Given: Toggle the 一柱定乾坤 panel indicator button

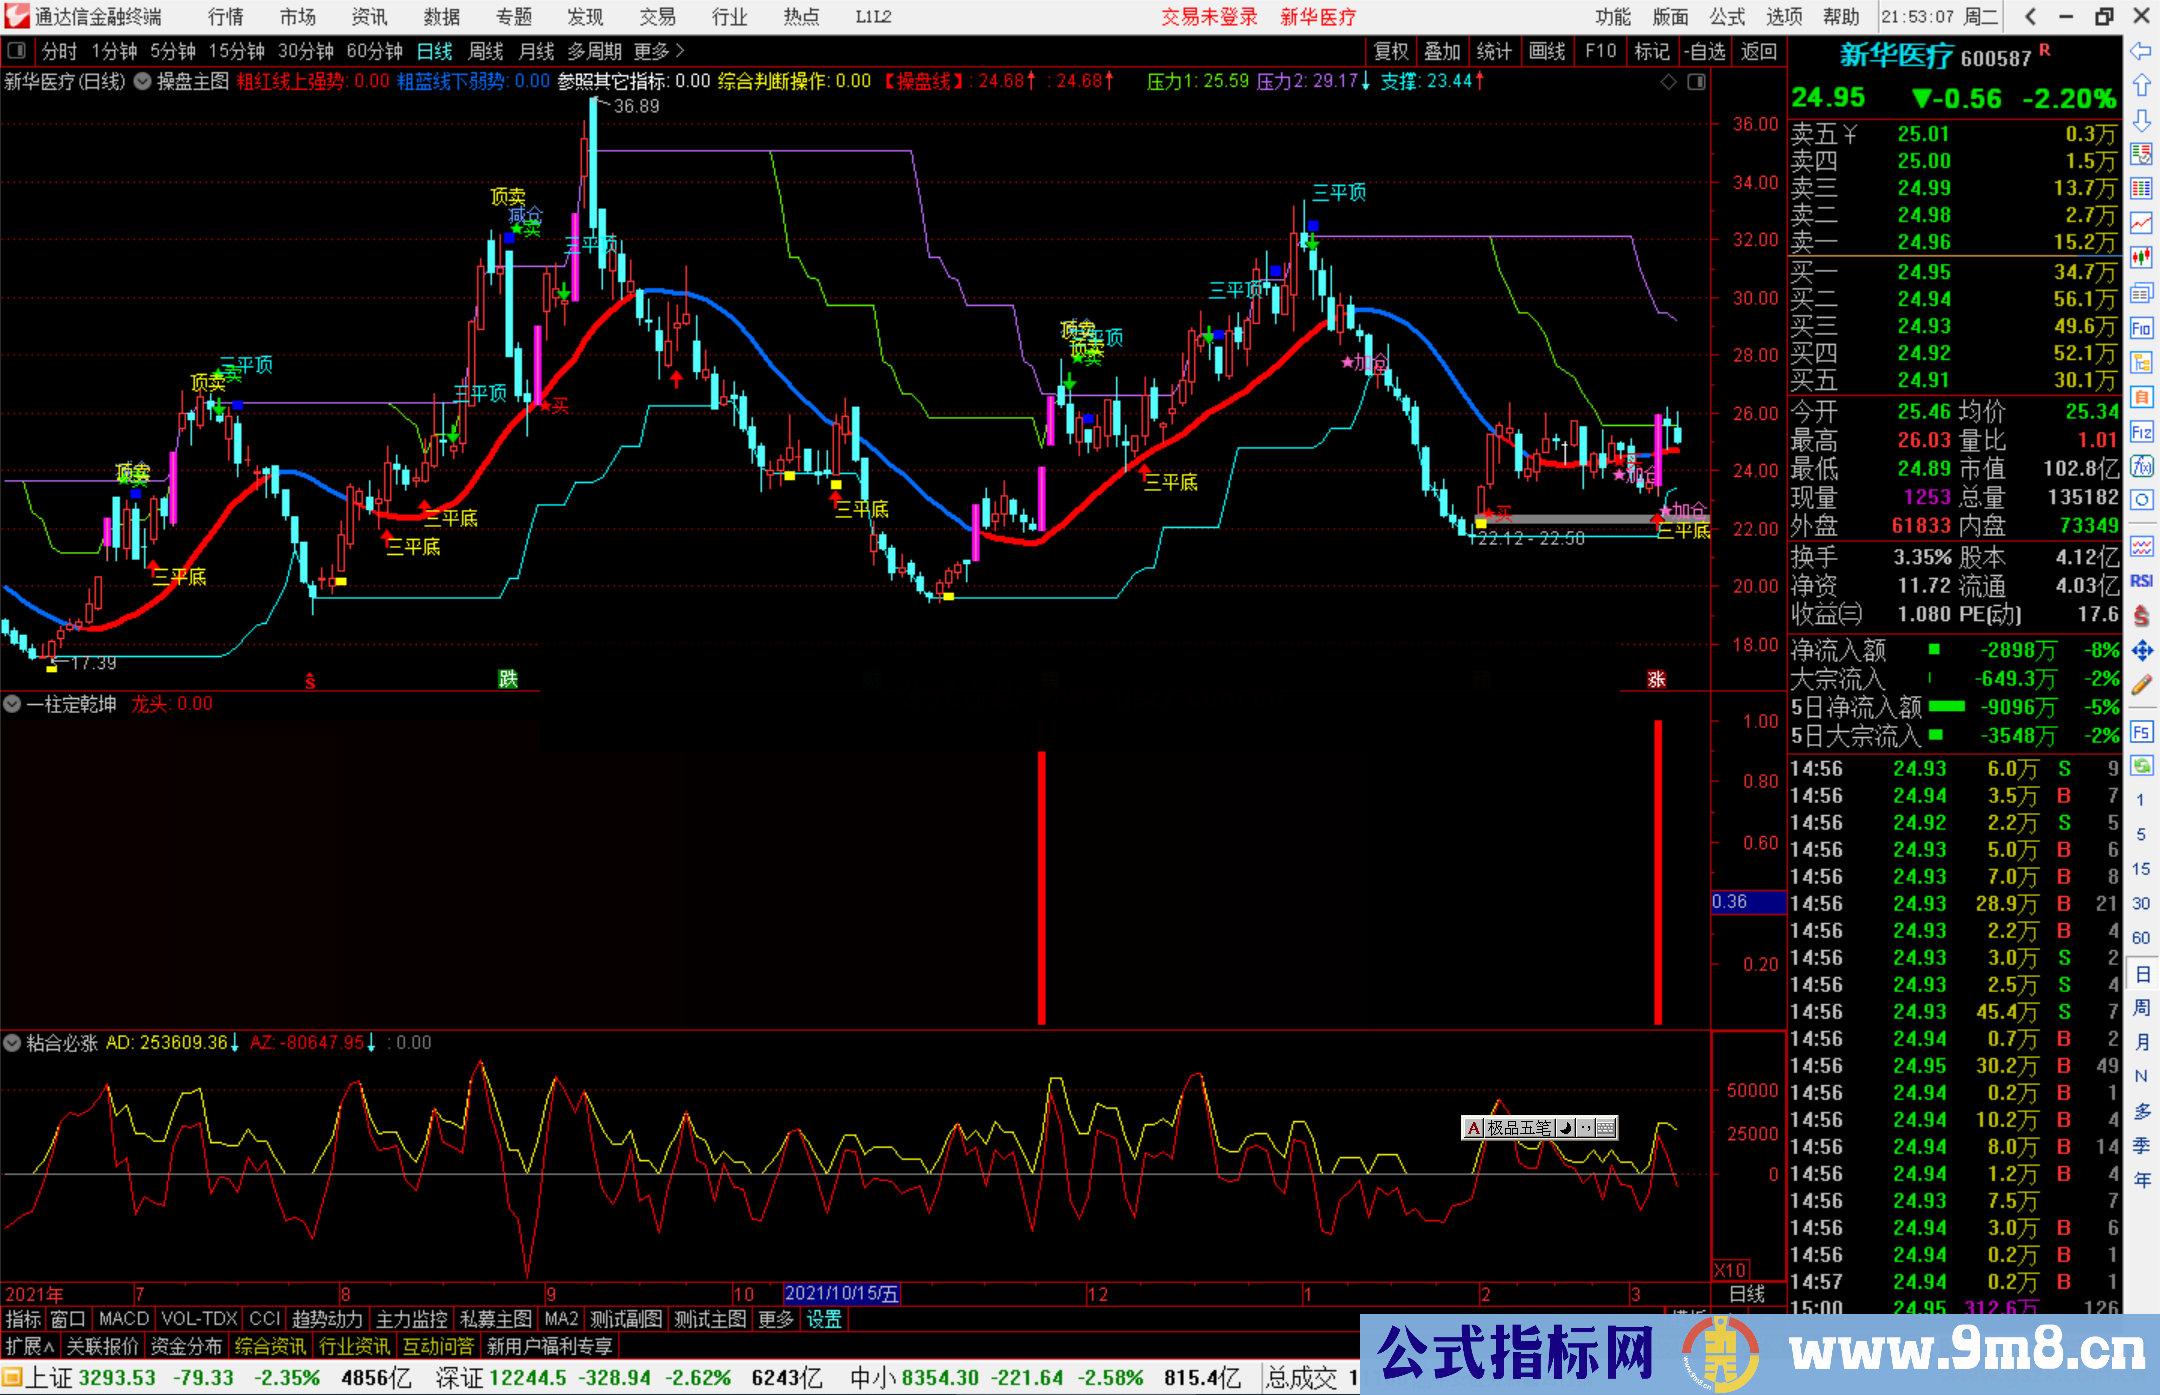Looking at the screenshot, I should (12, 704).
